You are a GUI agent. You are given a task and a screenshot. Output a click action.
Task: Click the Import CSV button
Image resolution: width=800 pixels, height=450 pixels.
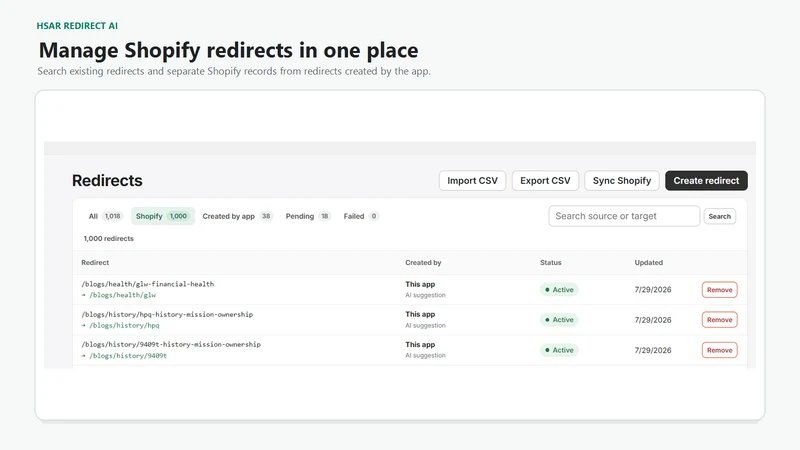pyautogui.click(x=472, y=181)
